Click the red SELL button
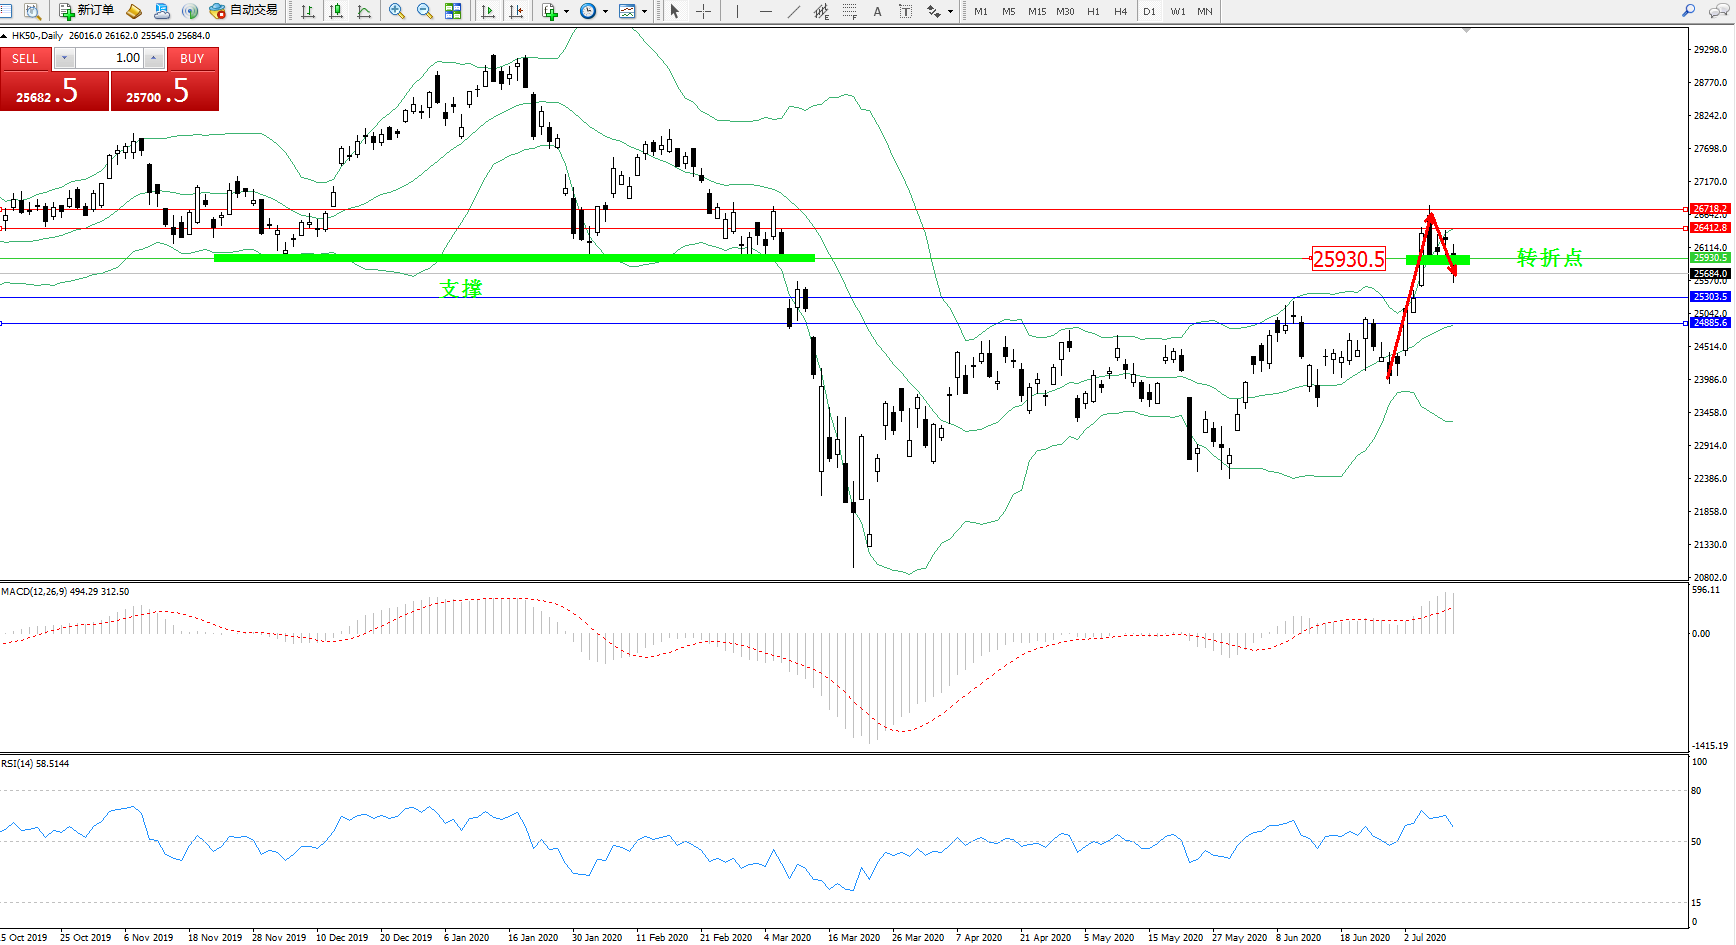The image size is (1736, 945). point(26,59)
